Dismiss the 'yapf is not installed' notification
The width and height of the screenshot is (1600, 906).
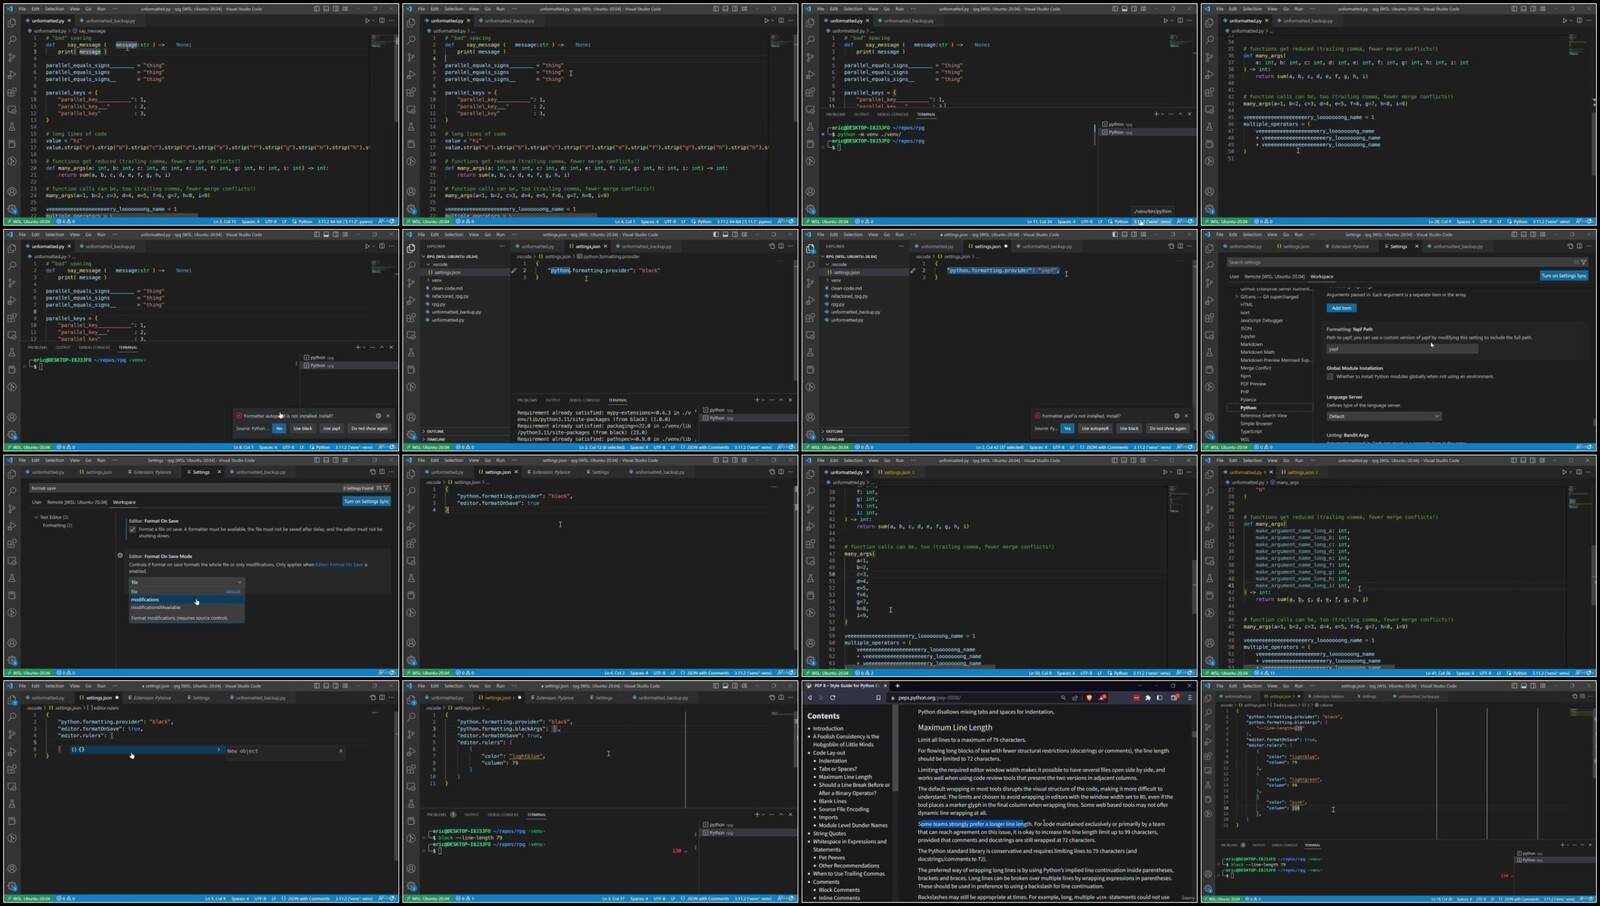1186,416
